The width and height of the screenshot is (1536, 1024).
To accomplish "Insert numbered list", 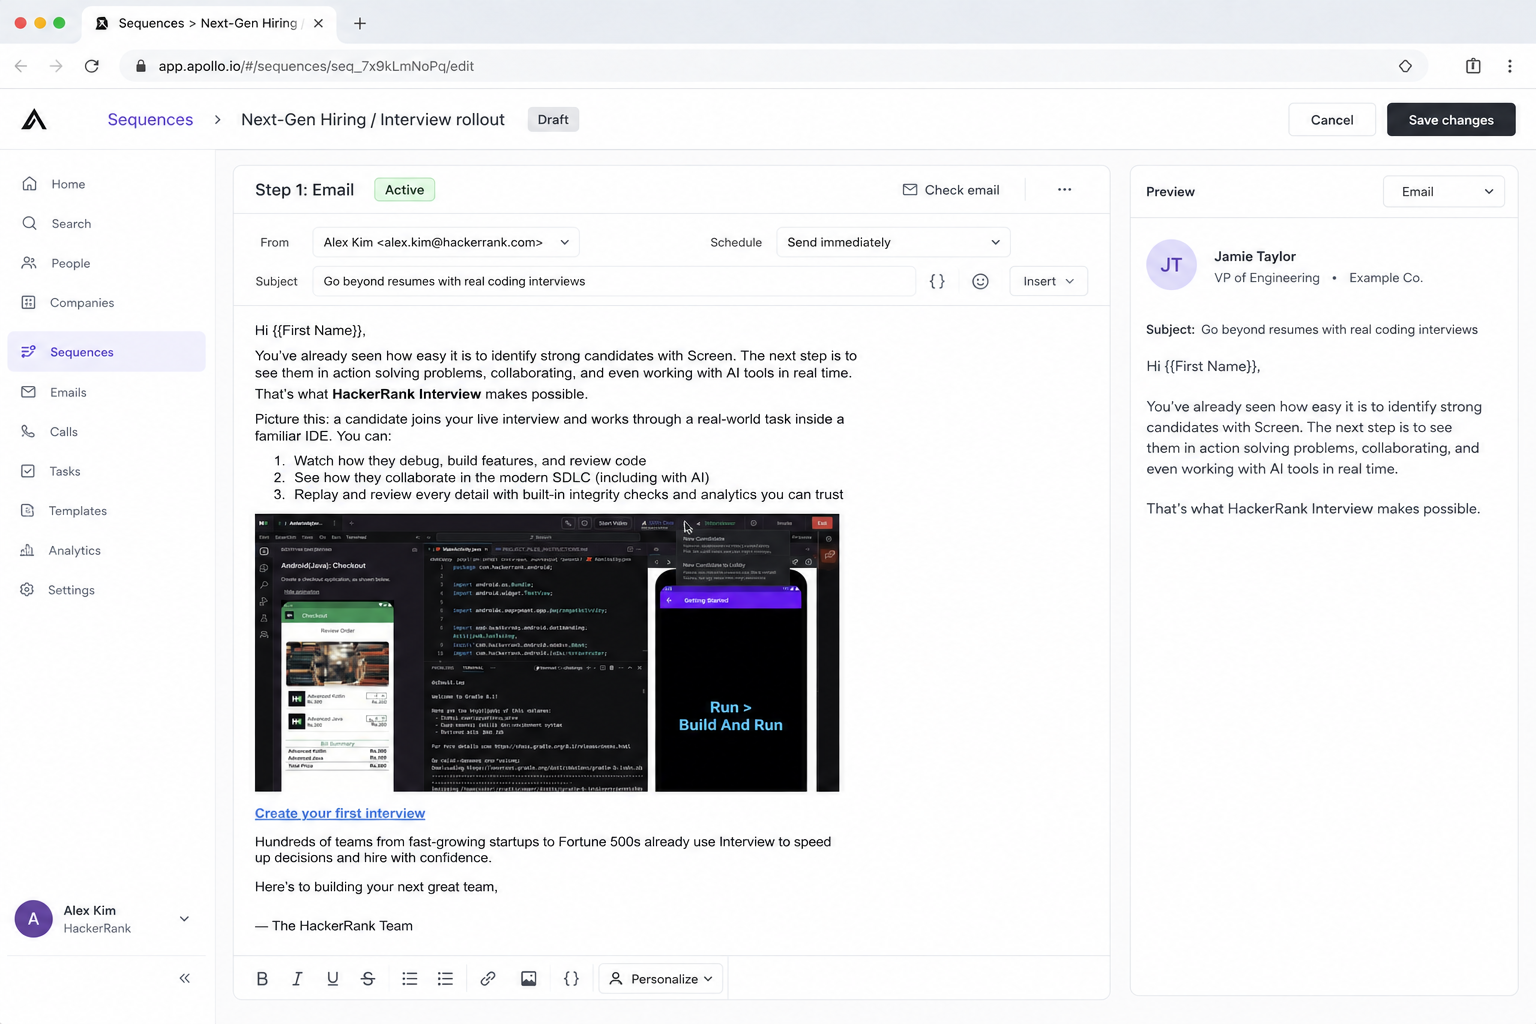I will click(x=445, y=979).
